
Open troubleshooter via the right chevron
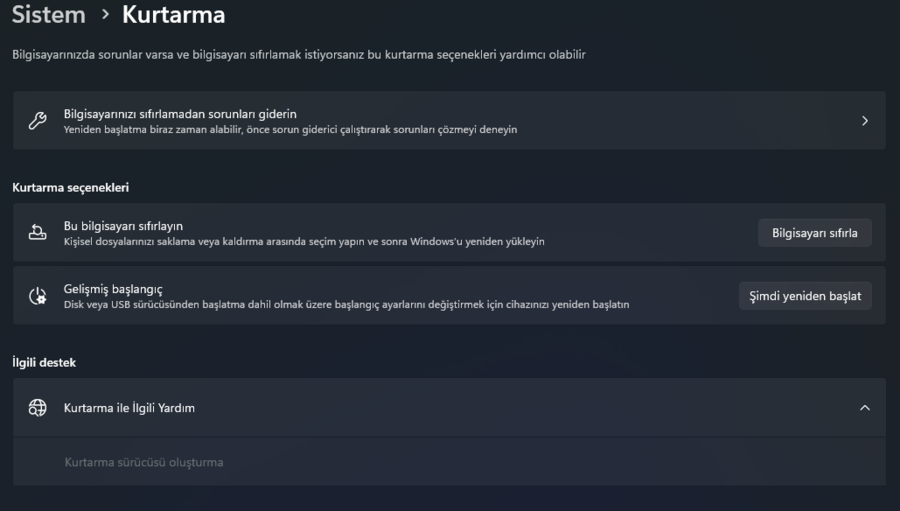[865, 121]
